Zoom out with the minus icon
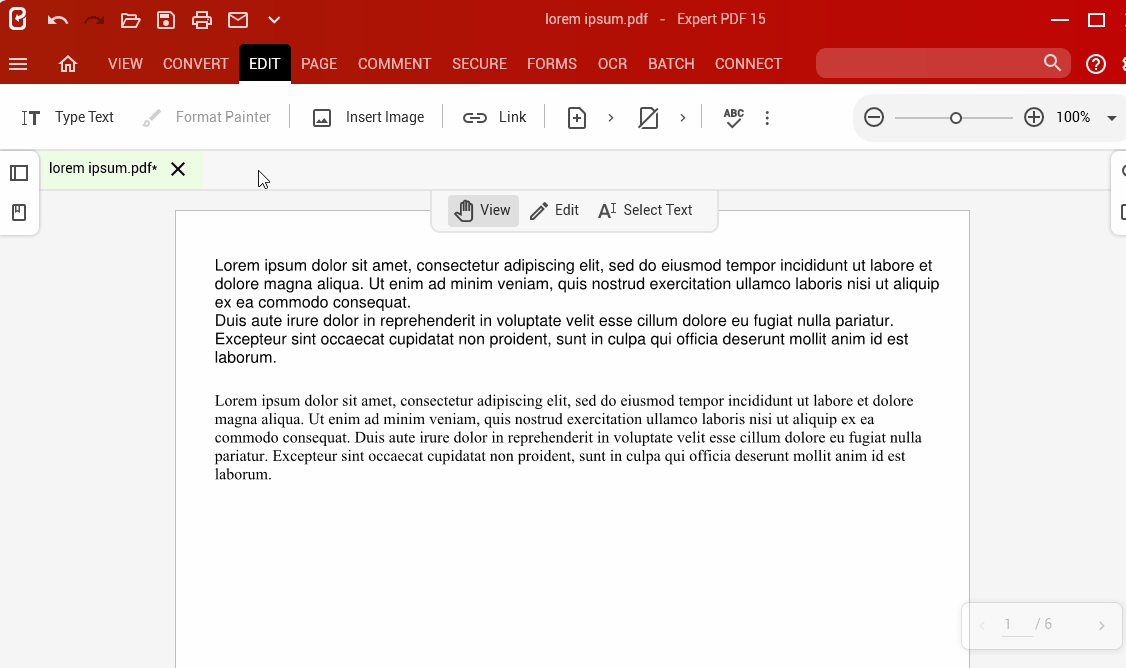1126x668 pixels. tap(873, 117)
